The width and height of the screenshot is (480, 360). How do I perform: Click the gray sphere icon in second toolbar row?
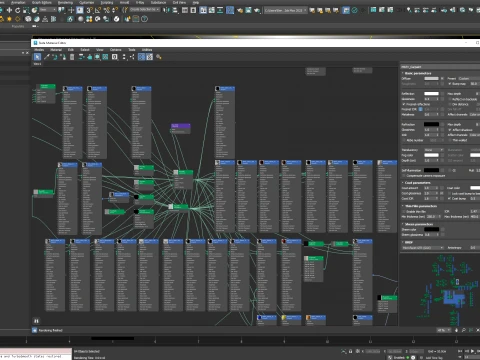[81, 19]
